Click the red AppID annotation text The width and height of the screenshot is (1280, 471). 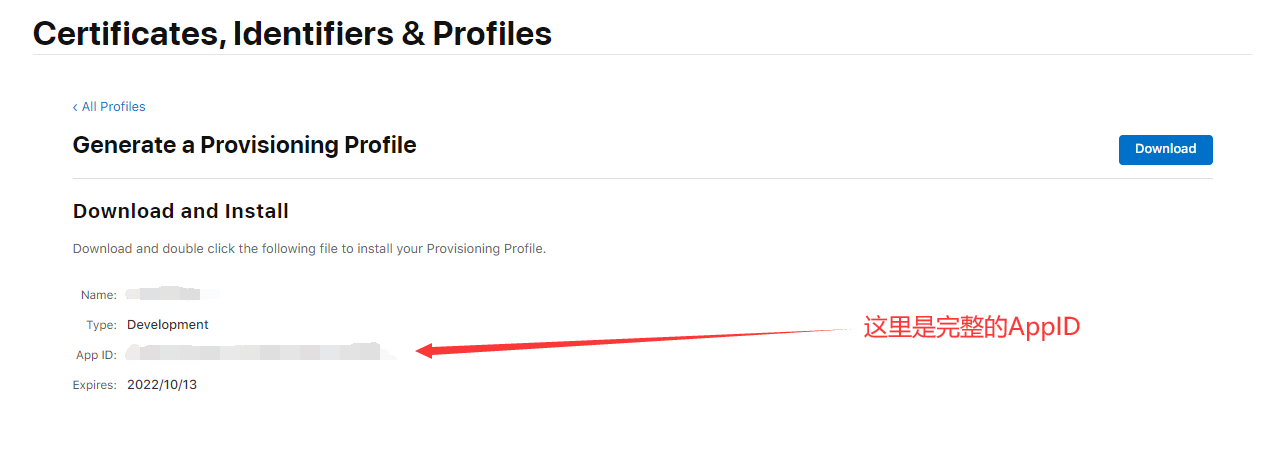pyautogui.click(x=971, y=327)
